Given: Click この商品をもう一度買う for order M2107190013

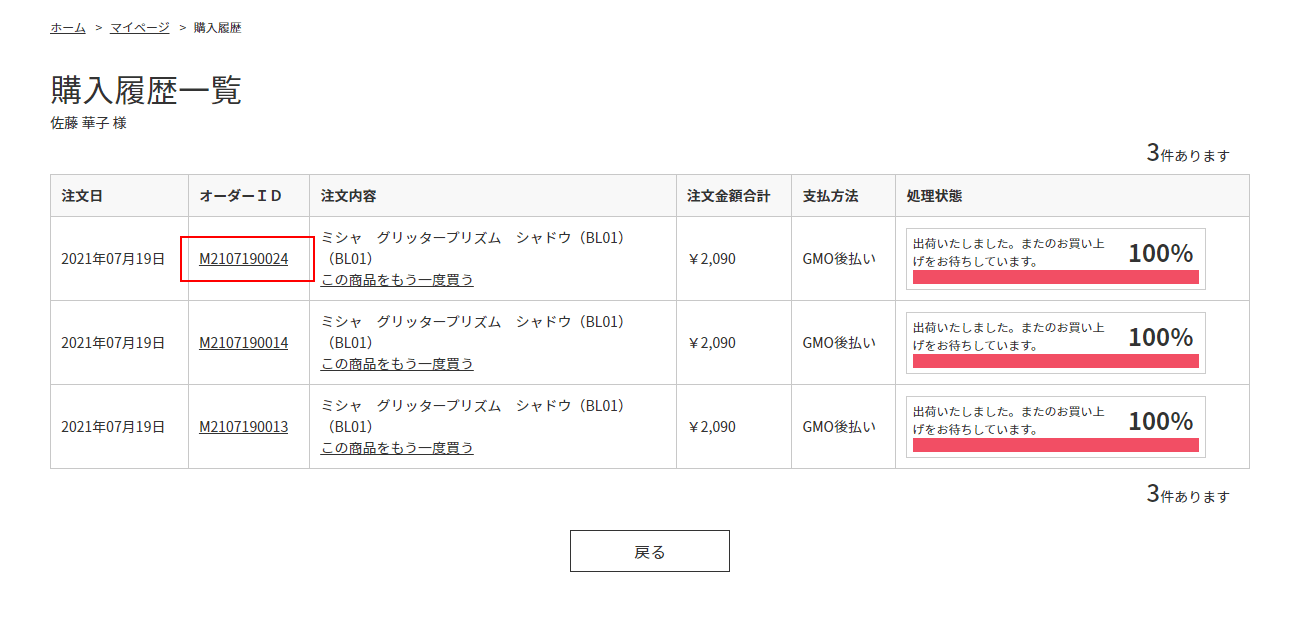Looking at the screenshot, I should 397,448.
